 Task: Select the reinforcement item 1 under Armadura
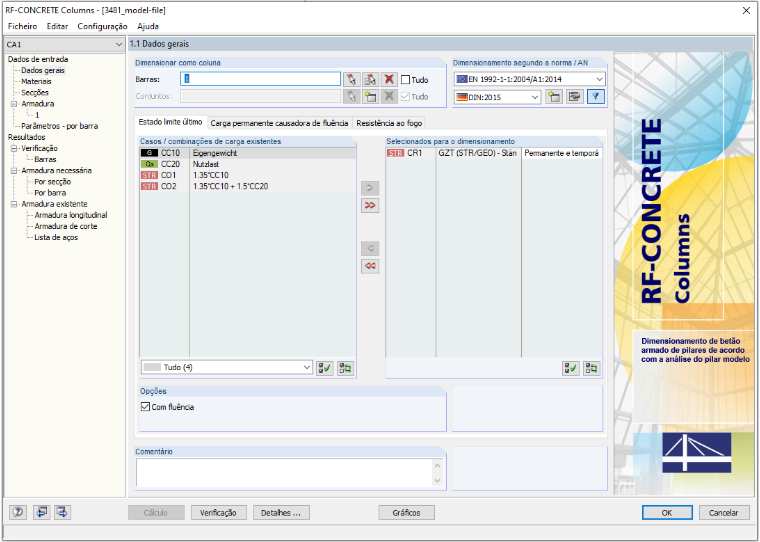click(37, 115)
